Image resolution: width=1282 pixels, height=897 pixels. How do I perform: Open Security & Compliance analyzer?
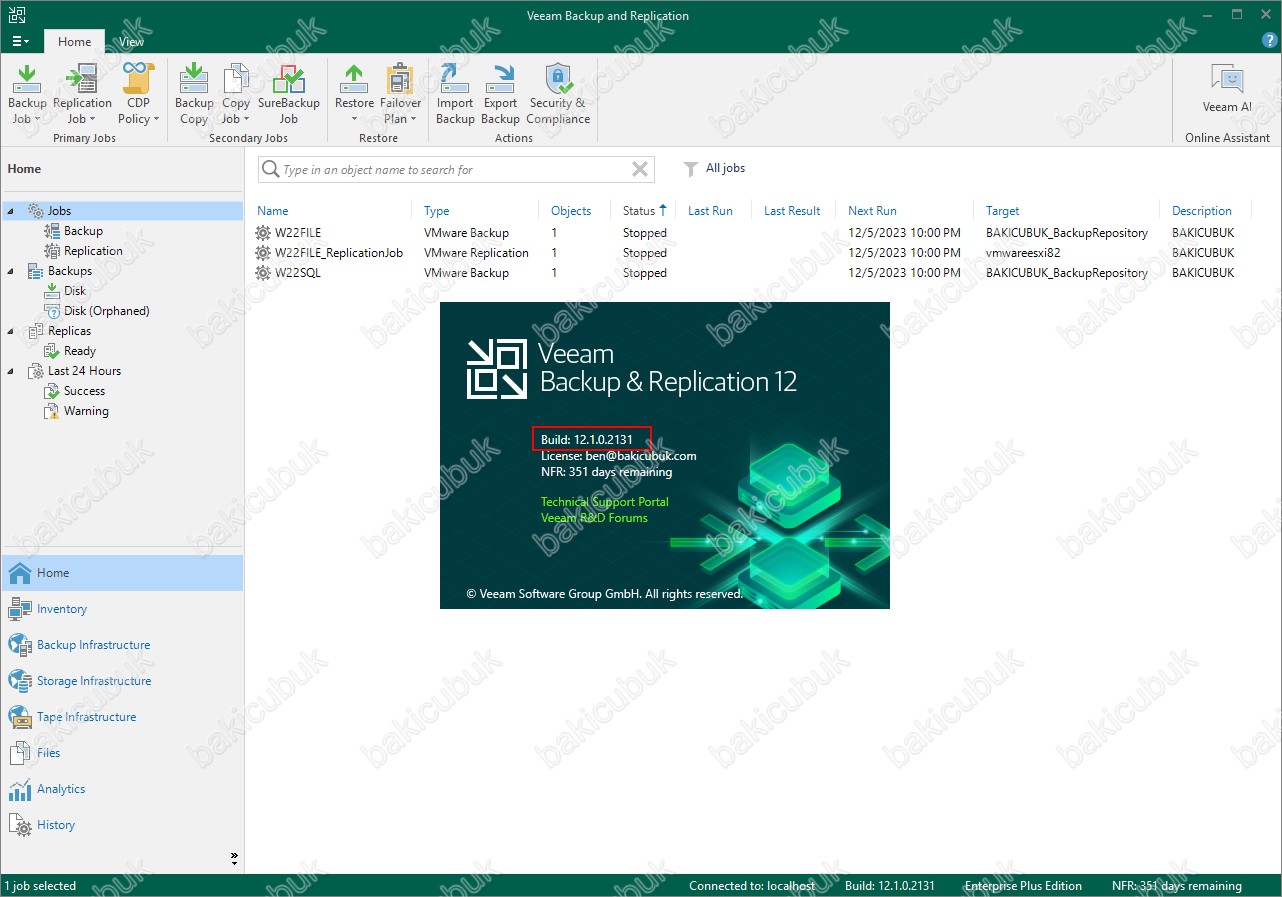(x=558, y=94)
